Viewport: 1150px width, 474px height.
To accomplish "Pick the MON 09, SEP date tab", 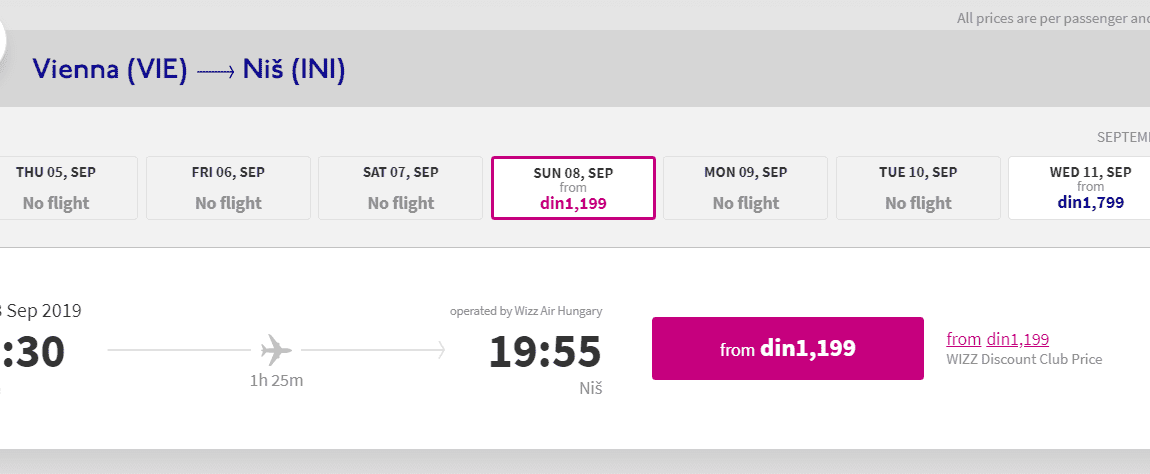I will (745, 188).
